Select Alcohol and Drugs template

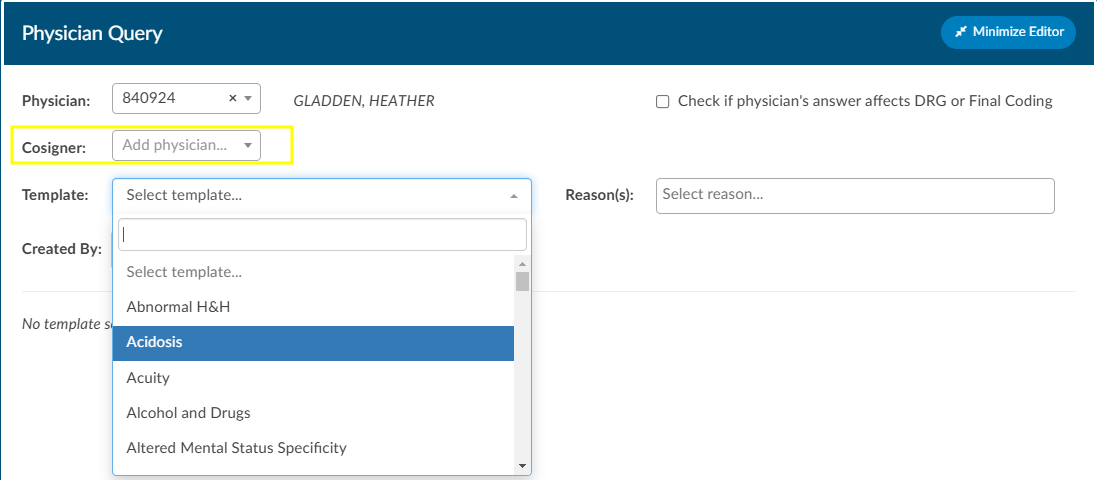tap(313, 413)
